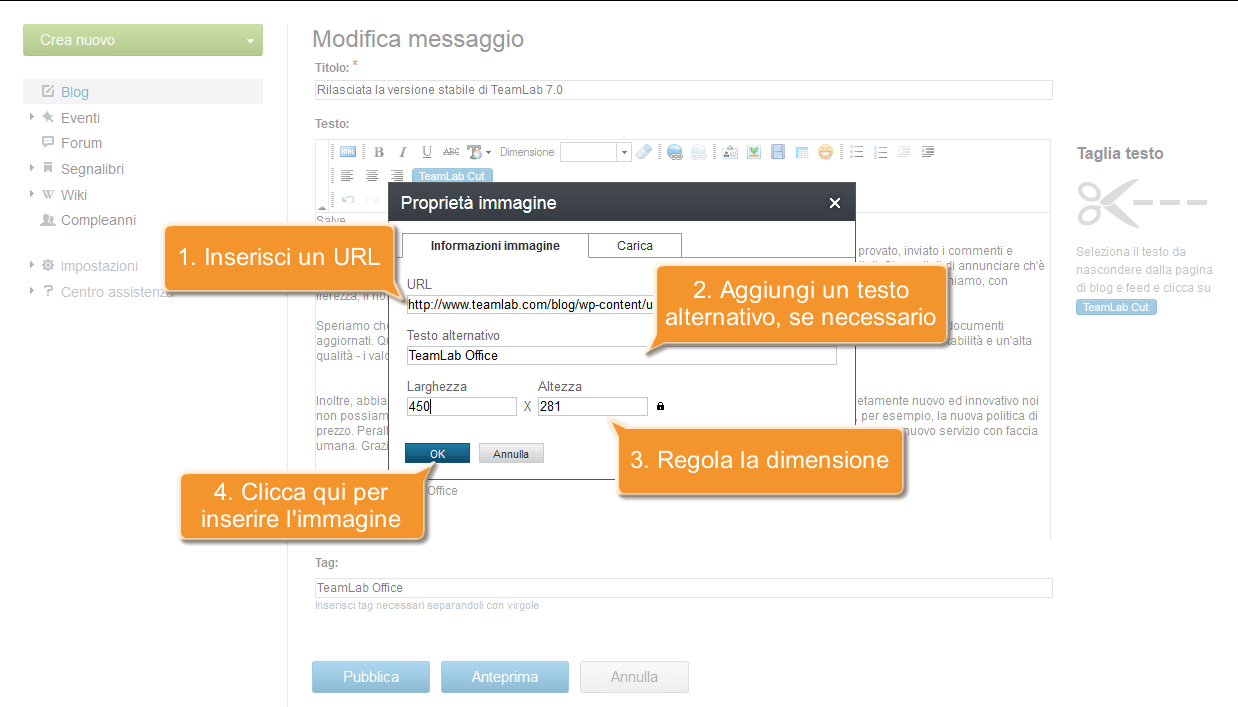Viewport: 1238px width, 707px height.
Task: Insert a hyperlink using the link icon
Action: tap(675, 152)
